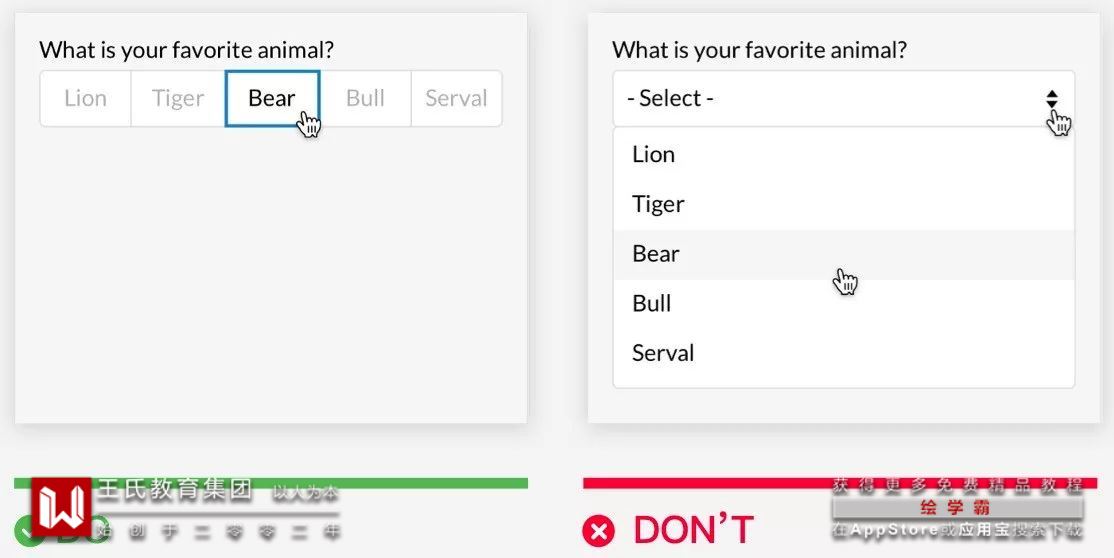Choose Tiger in the segmented button group

[178, 98]
